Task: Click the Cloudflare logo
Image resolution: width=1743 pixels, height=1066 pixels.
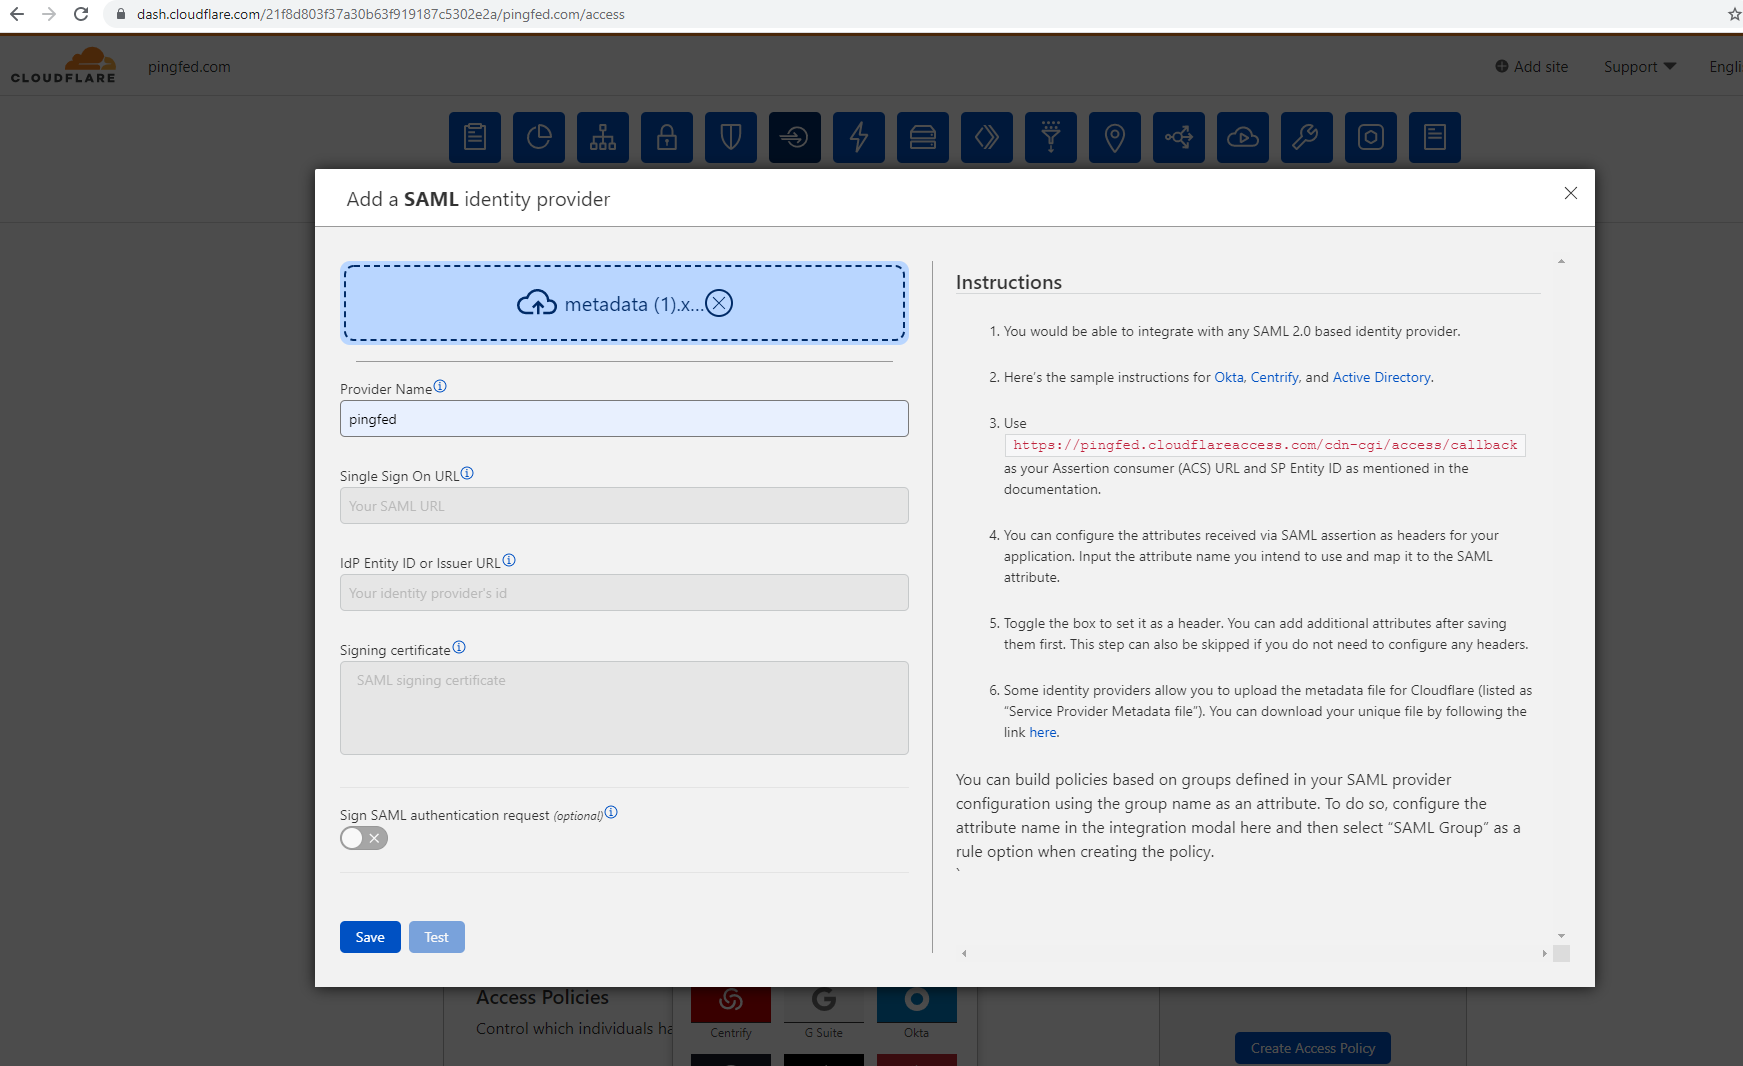Action: click(x=64, y=66)
